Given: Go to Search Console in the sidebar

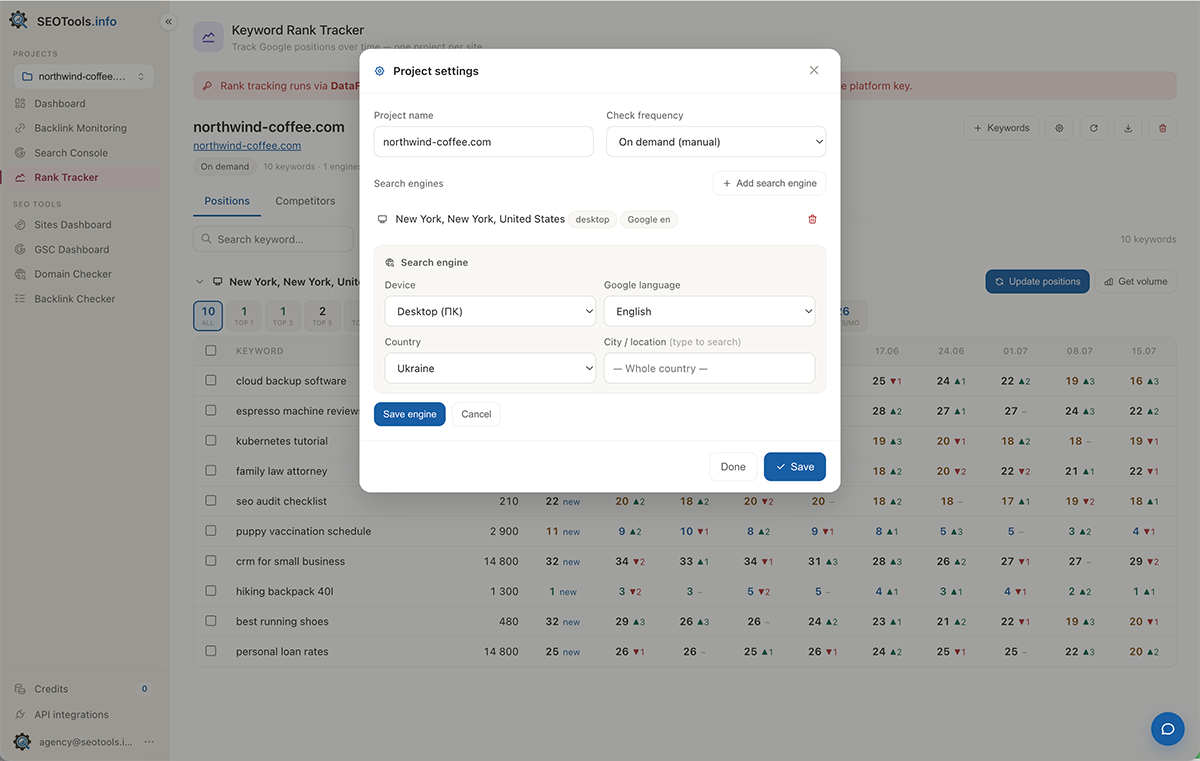Looking at the screenshot, I should coord(70,153).
